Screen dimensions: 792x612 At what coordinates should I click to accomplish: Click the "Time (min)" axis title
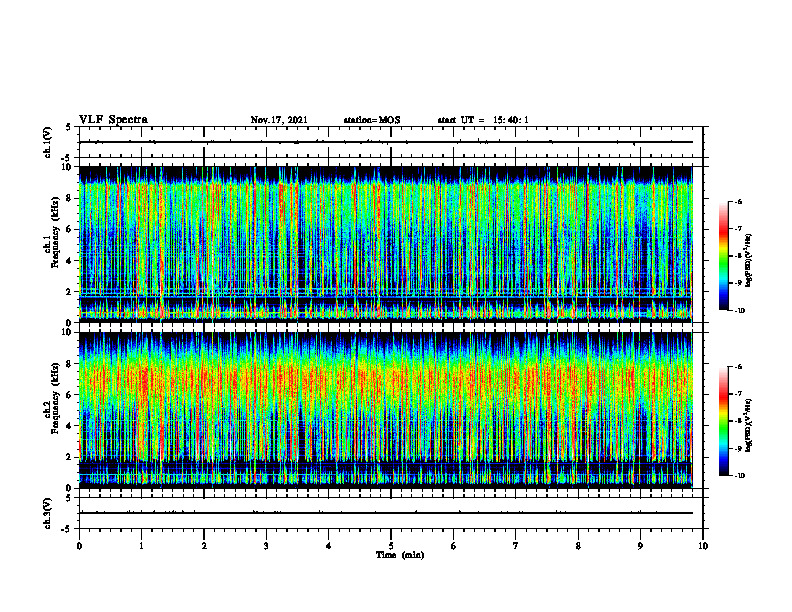(x=400, y=555)
